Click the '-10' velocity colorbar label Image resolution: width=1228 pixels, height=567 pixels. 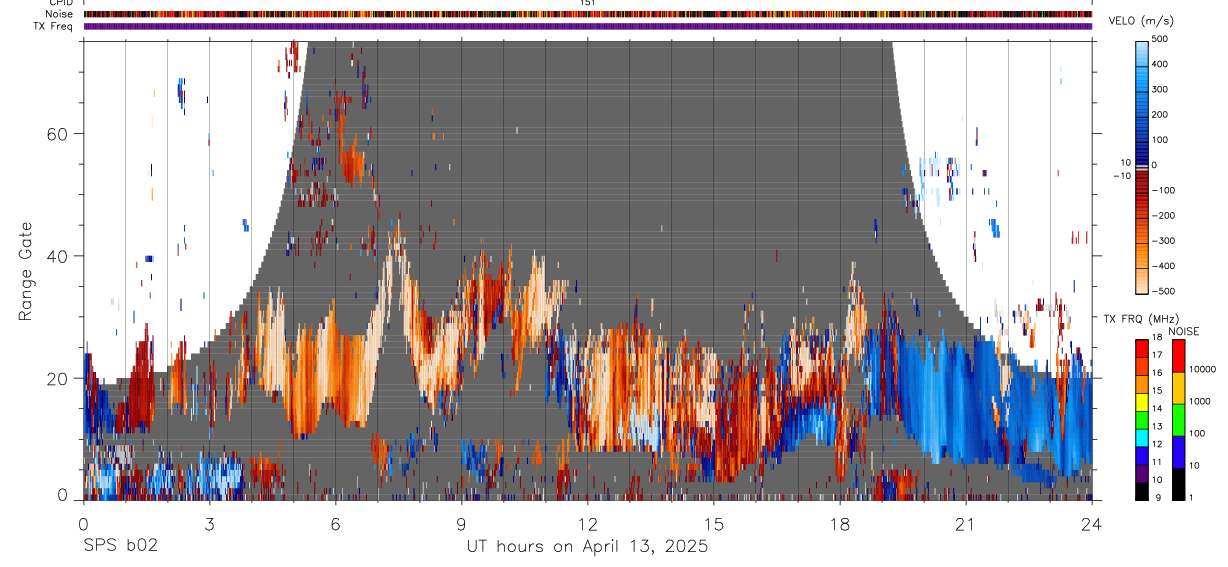coord(1123,176)
